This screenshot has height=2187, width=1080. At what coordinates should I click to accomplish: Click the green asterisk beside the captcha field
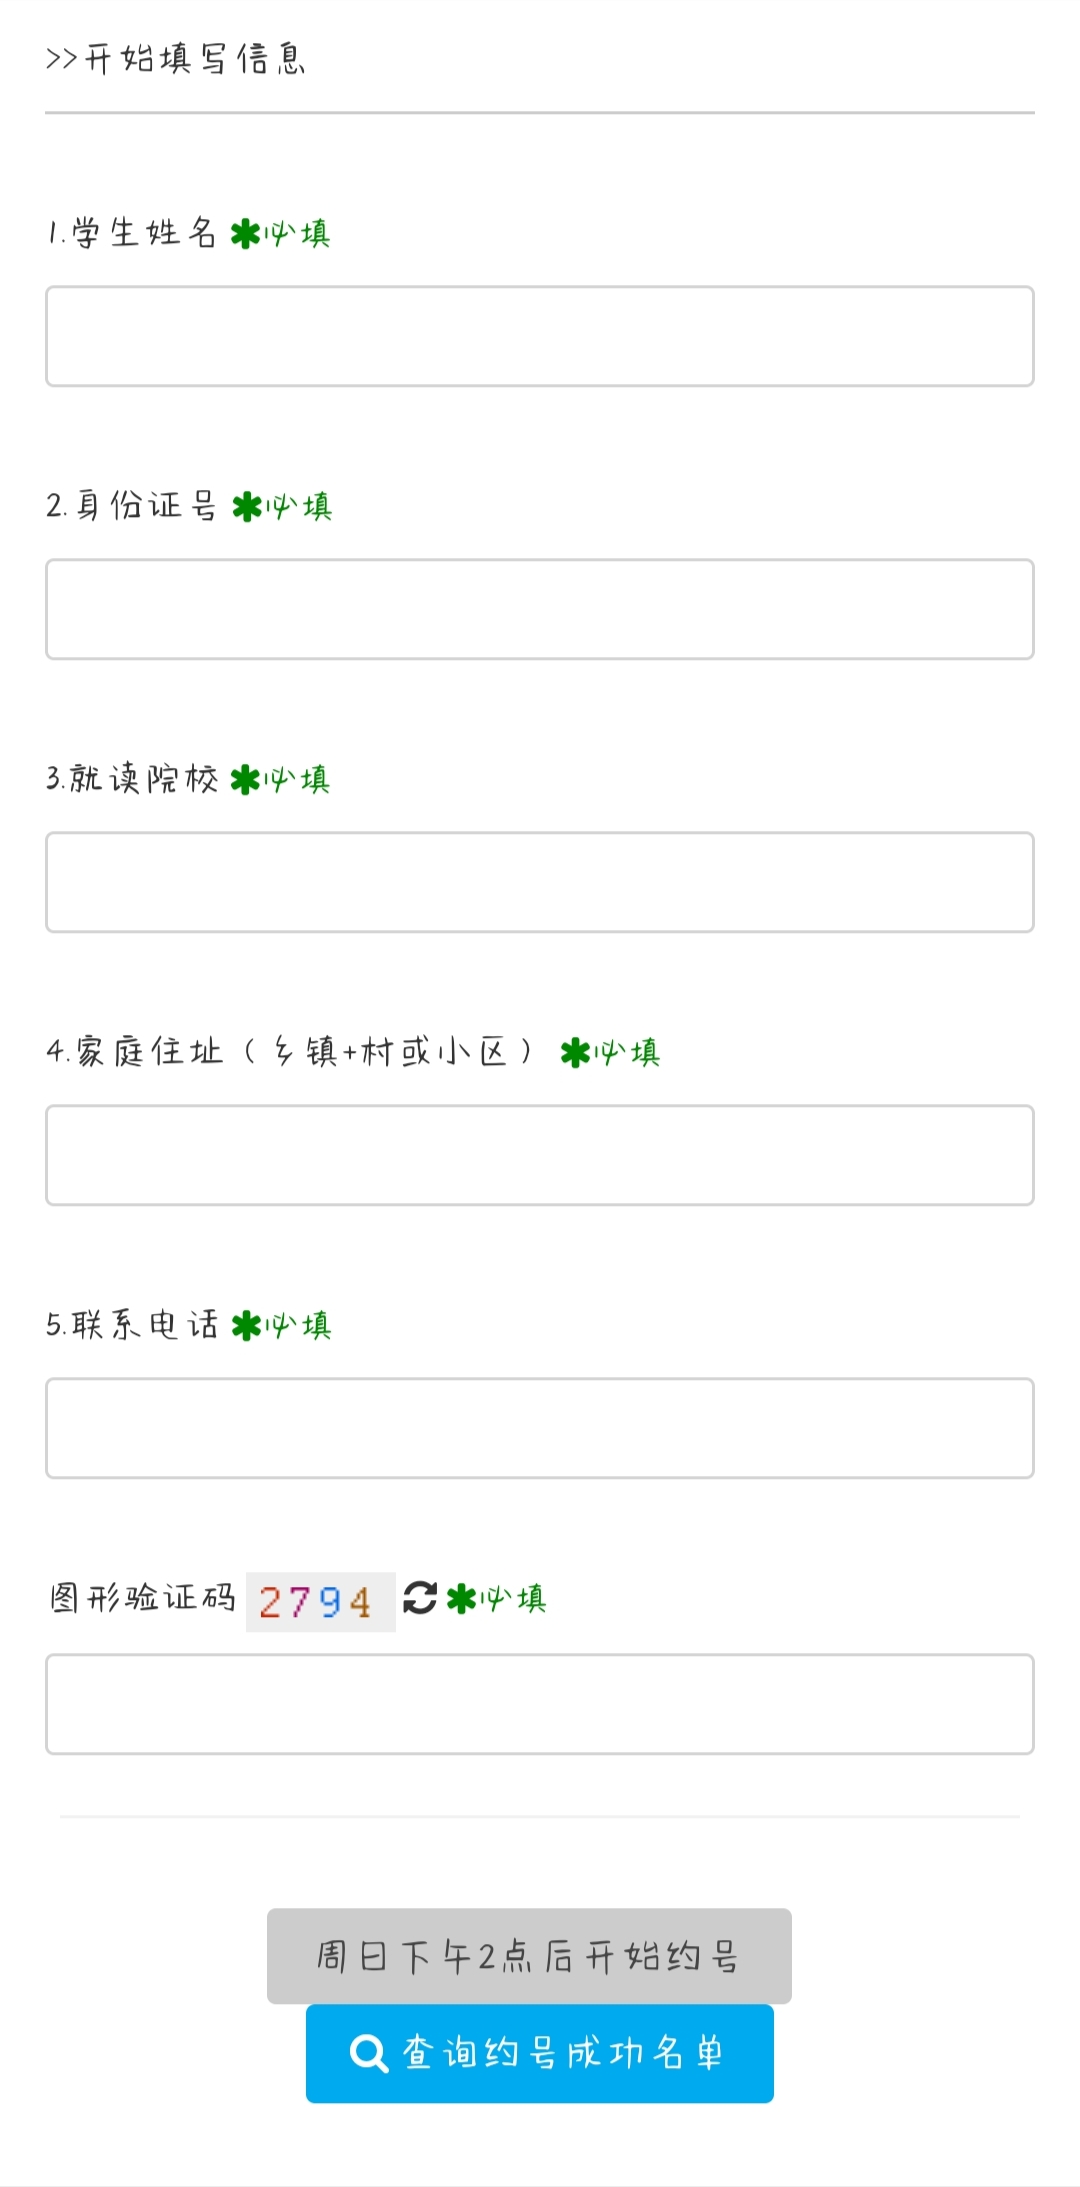point(463,1598)
